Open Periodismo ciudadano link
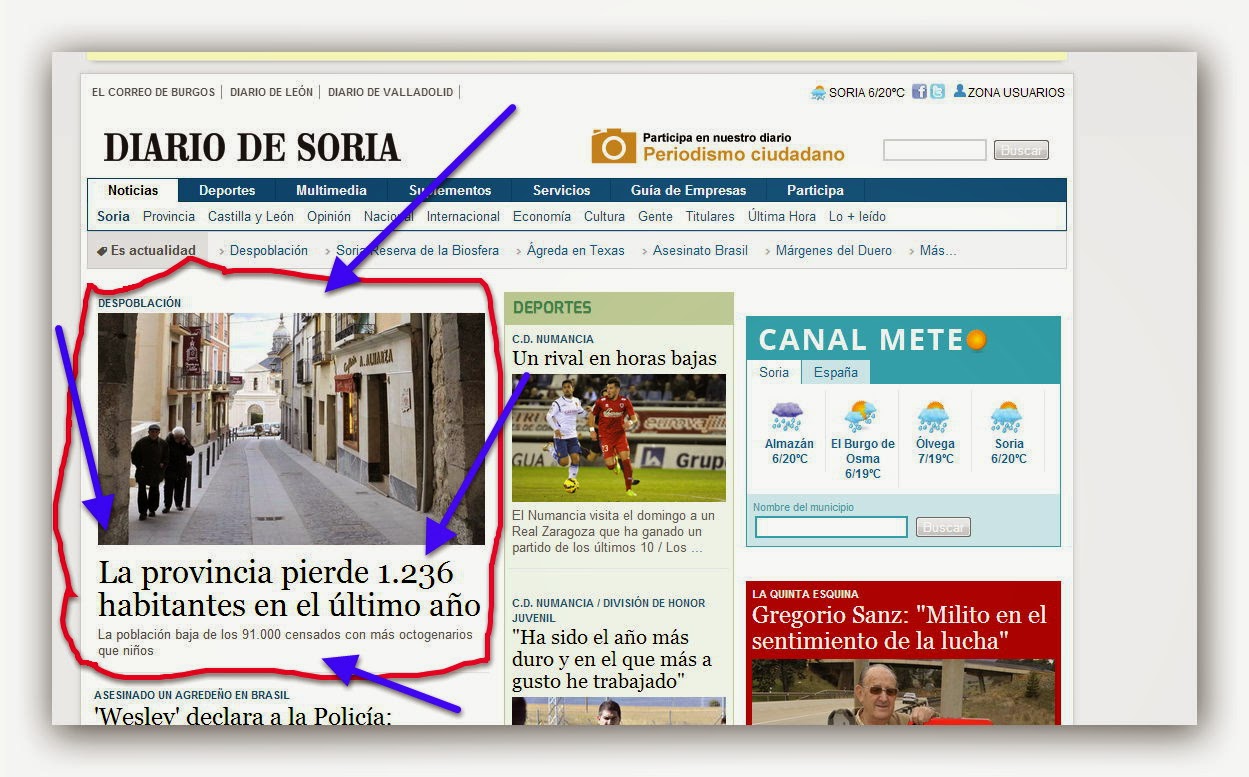Image resolution: width=1249 pixels, height=777 pixels. click(x=743, y=154)
